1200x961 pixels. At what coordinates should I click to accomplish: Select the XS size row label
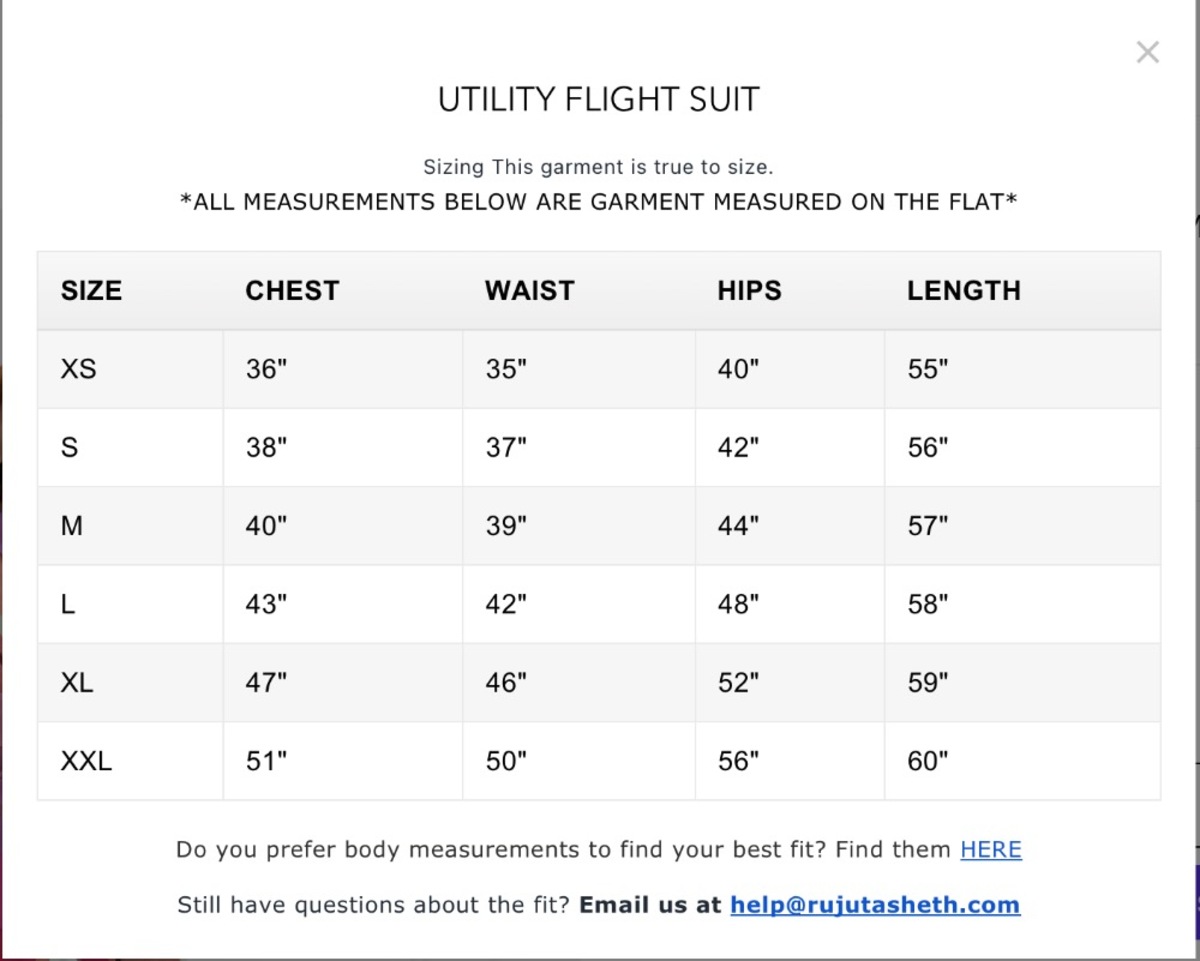click(x=79, y=369)
